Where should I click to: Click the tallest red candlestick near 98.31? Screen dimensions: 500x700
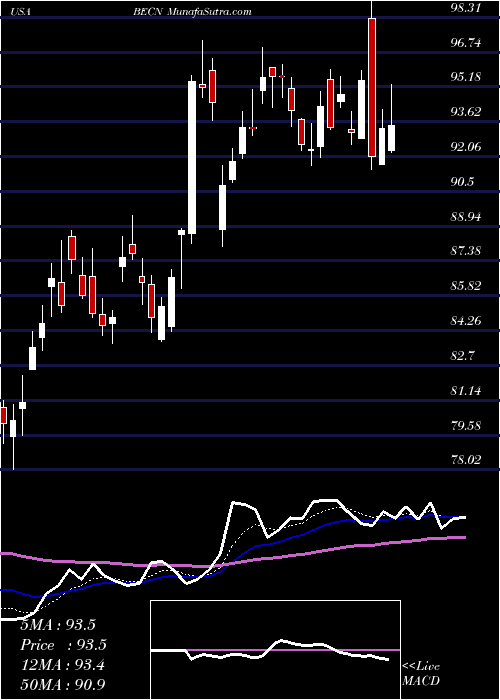[372, 87]
